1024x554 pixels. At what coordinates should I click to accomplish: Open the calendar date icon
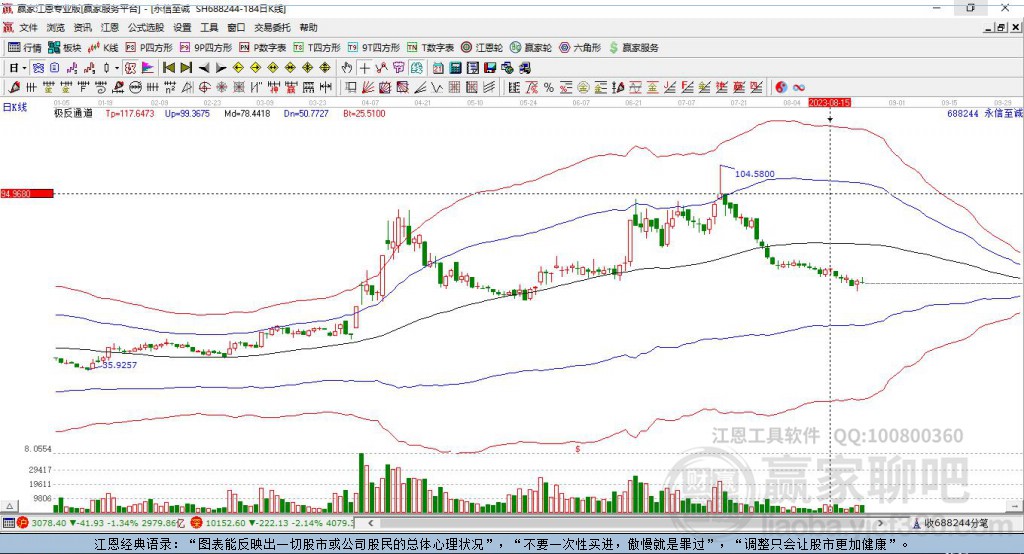pos(438,68)
